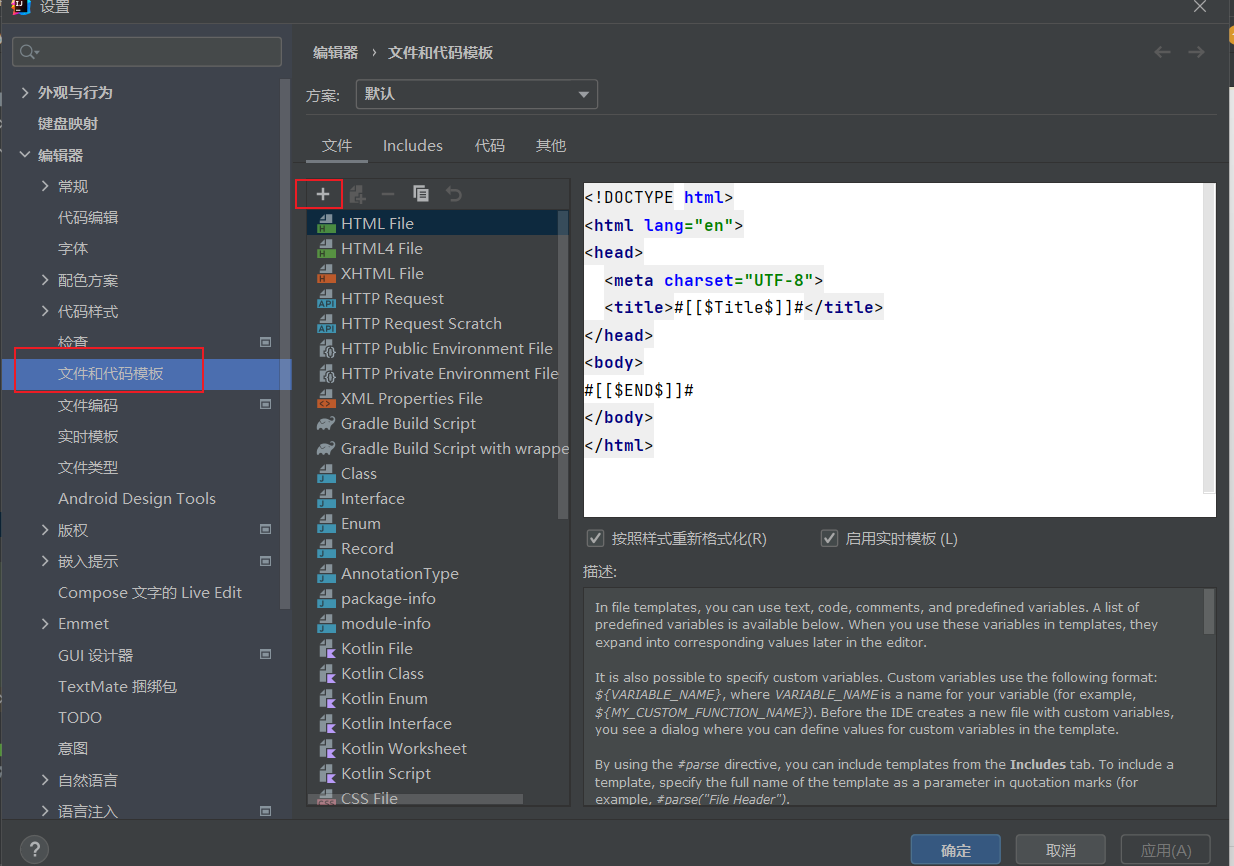Expand the 外观与行为 tree node
Viewport: 1234px width, 866px height.
25,92
